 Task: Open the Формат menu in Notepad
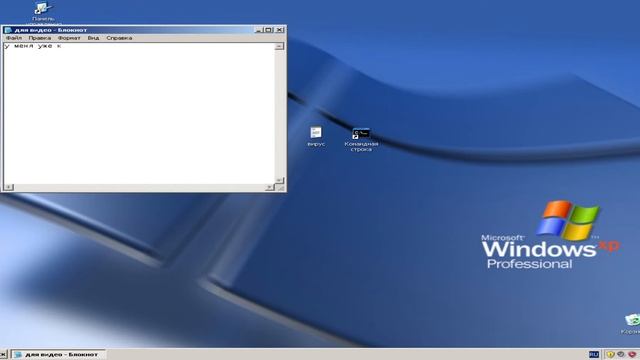click(x=69, y=38)
